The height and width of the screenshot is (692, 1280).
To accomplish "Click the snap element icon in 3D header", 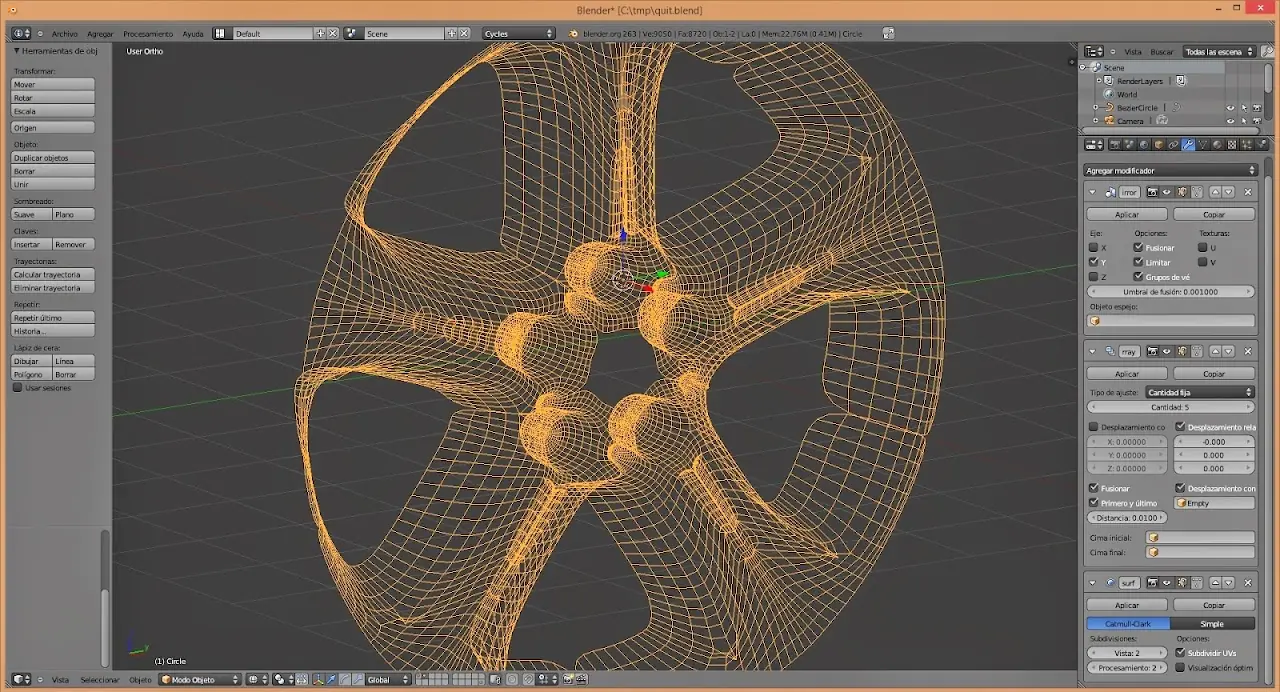I will (546, 679).
